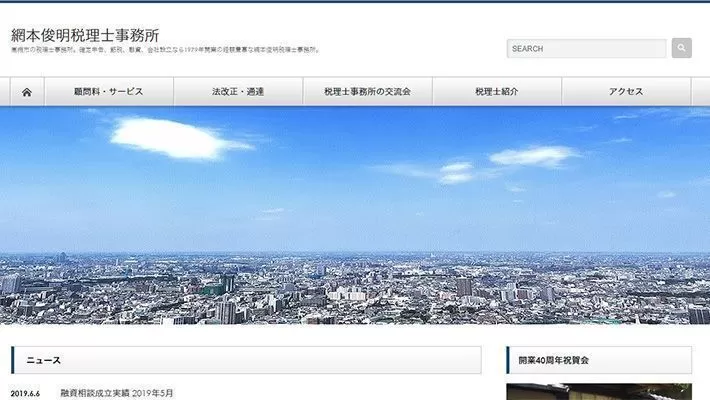The width and height of the screenshot is (710, 400).
Task: Click the 網本俊明税理士事務所 site title
Action: tap(84, 35)
